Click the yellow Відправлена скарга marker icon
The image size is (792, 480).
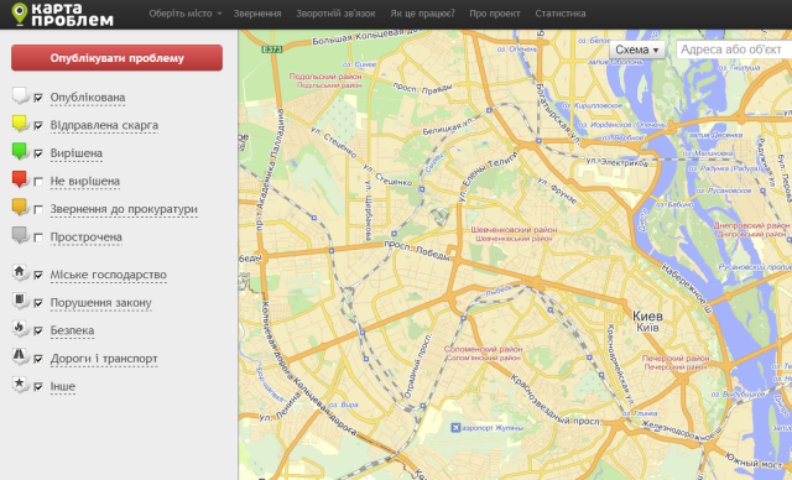pos(20,123)
